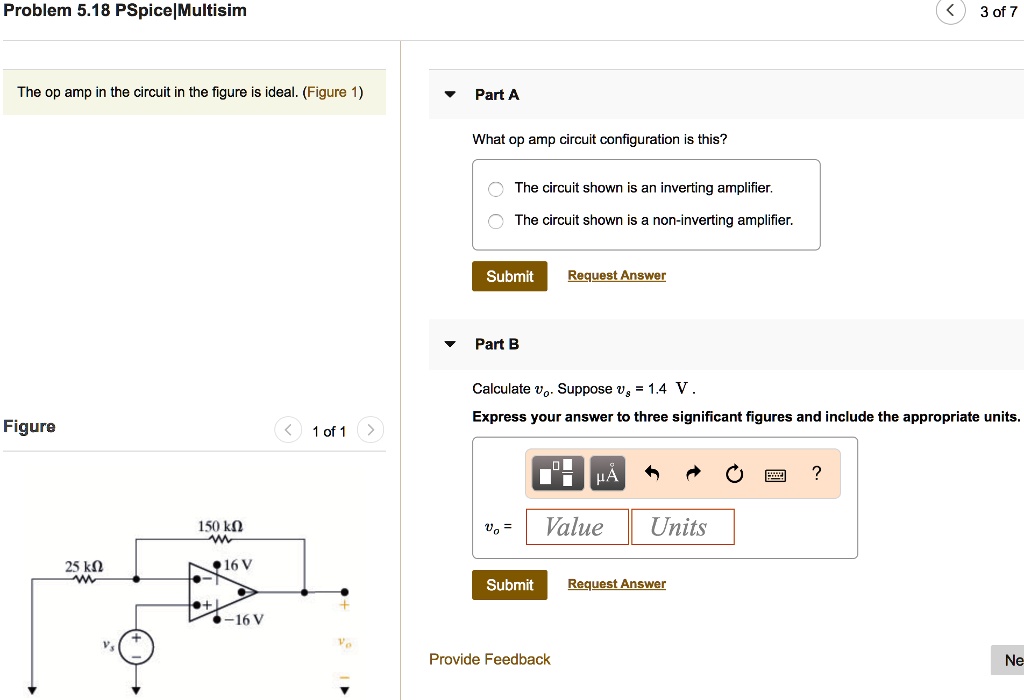Open the µÅ symbols and units palette
1024x700 pixels.
tap(607, 473)
